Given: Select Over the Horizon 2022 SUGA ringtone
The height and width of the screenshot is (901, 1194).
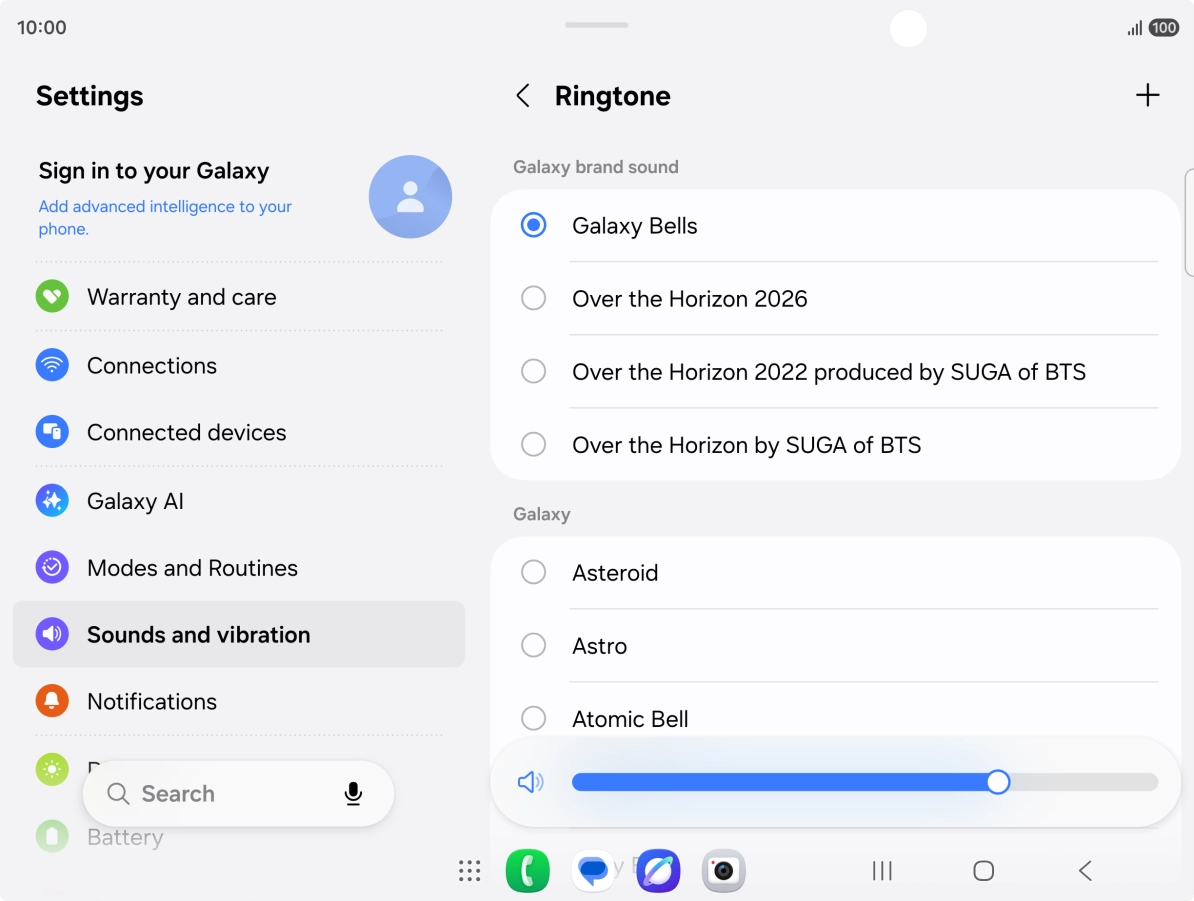Looking at the screenshot, I should tap(835, 372).
